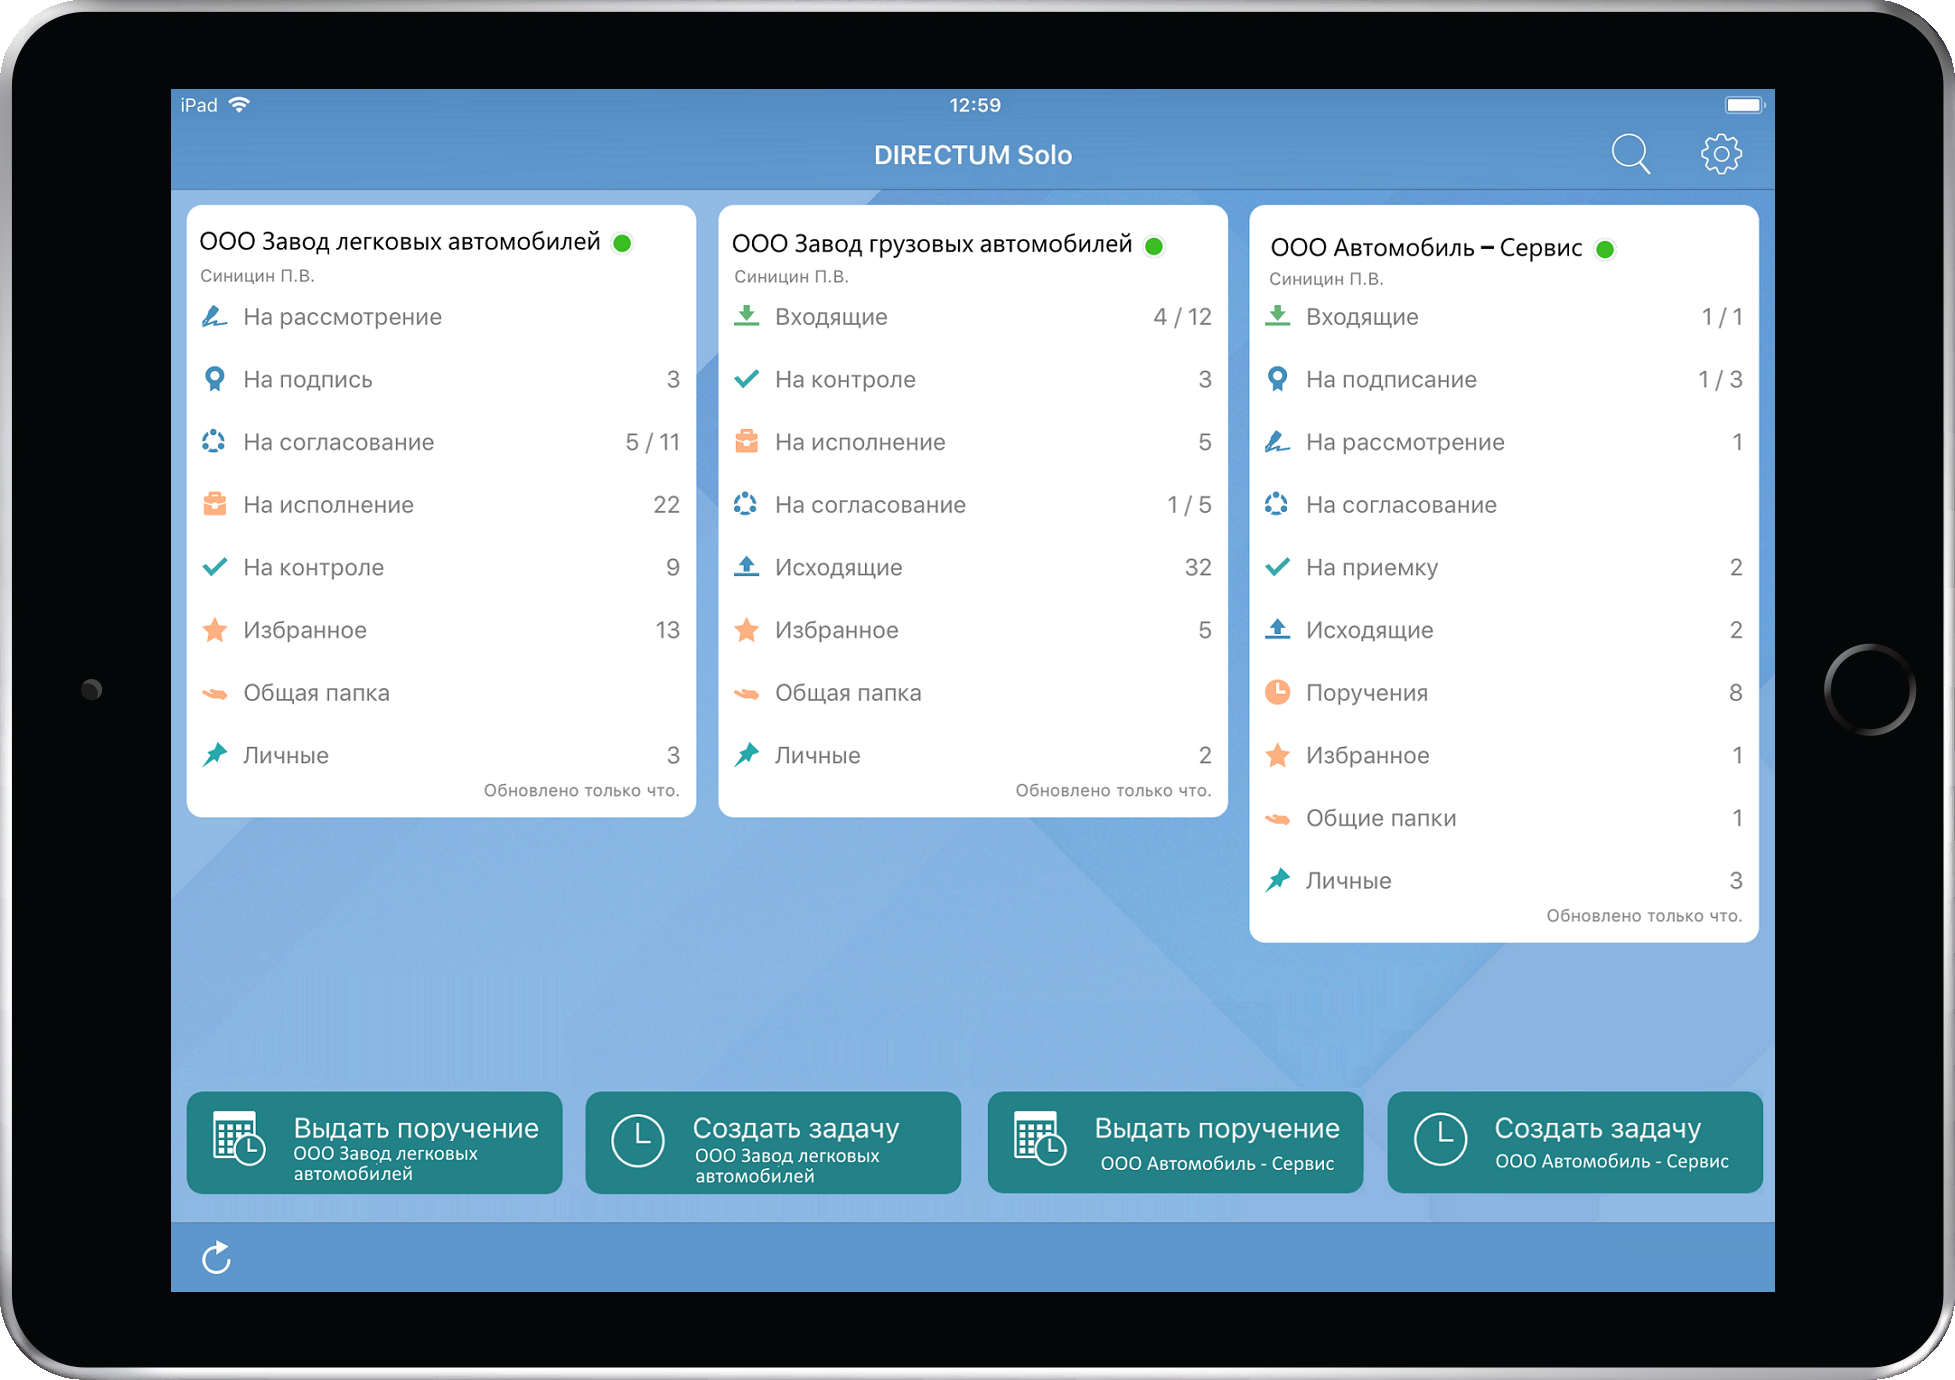Click the clock icon next to Поручения

pyautogui.click(x=1277, y=692)
